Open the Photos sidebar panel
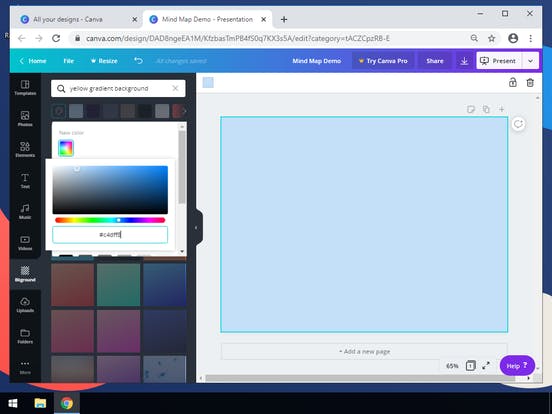Image resolution: width=552 pixels, height=414 pixels. [25, 119]
